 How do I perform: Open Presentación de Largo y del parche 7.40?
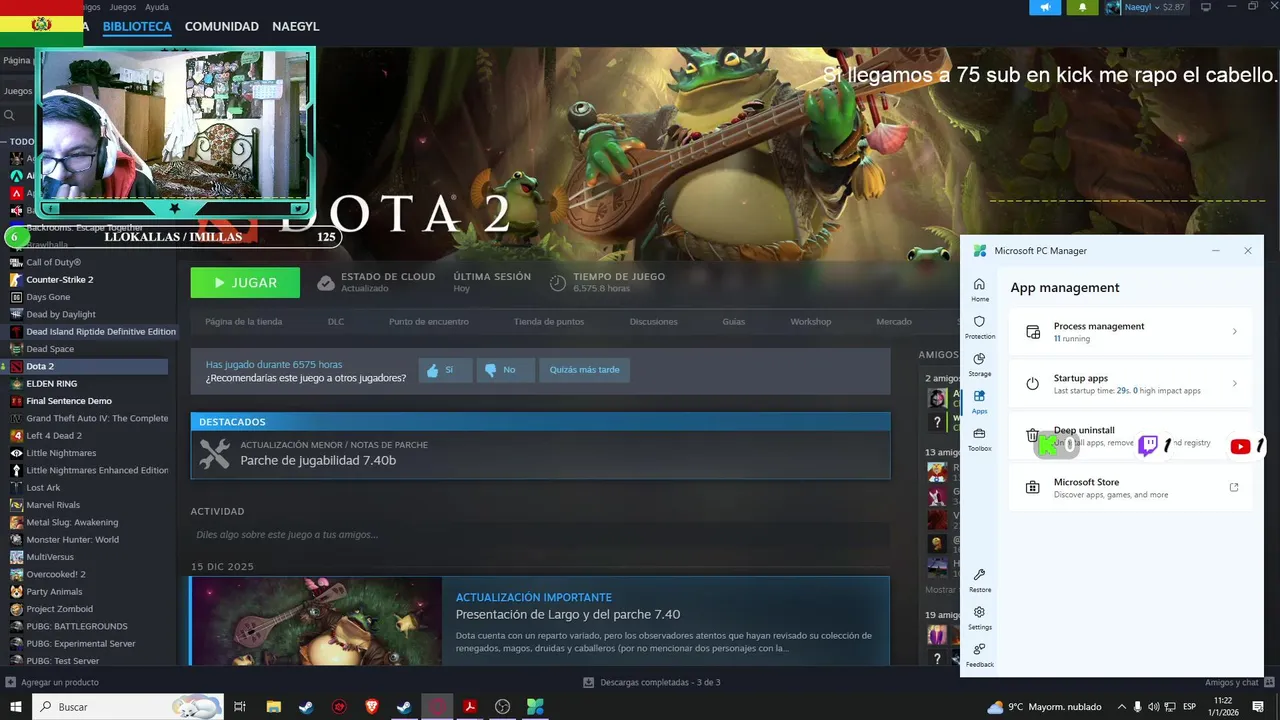tap(568, 615)
